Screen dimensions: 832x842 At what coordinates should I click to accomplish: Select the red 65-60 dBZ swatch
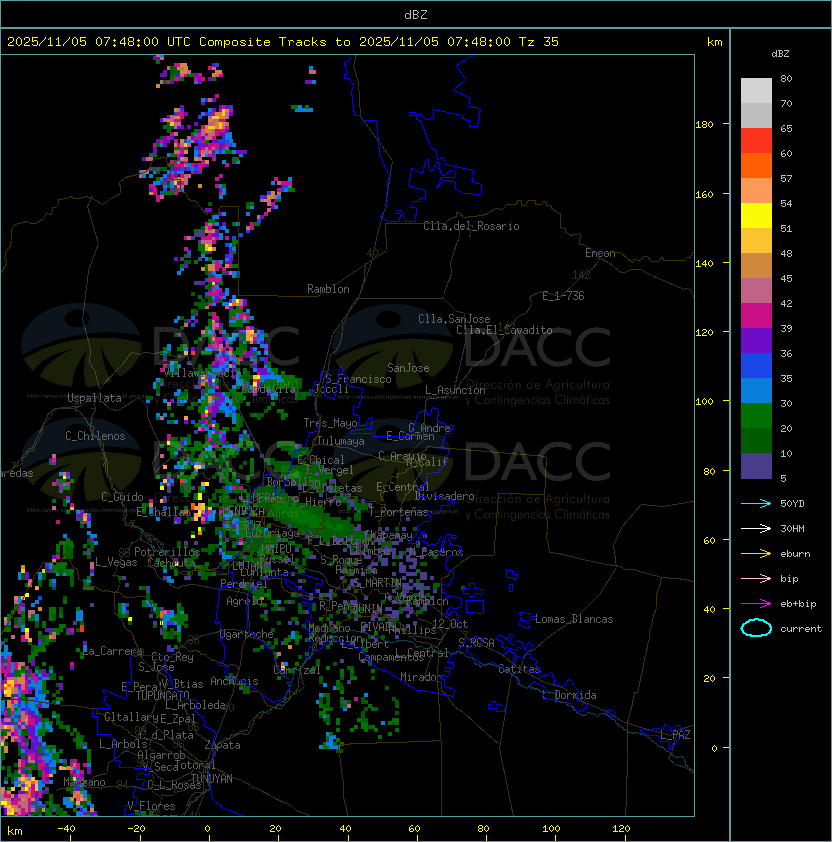point(756,141)
